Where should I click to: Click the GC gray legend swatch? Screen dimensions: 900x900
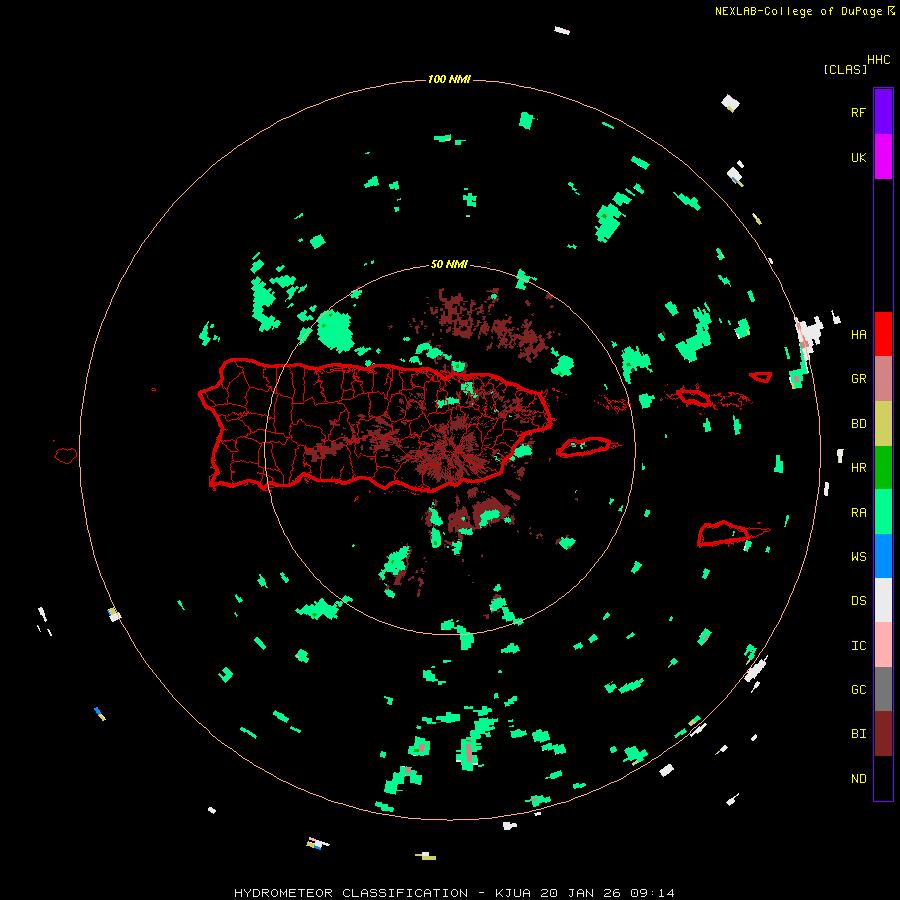pos(883,689)
